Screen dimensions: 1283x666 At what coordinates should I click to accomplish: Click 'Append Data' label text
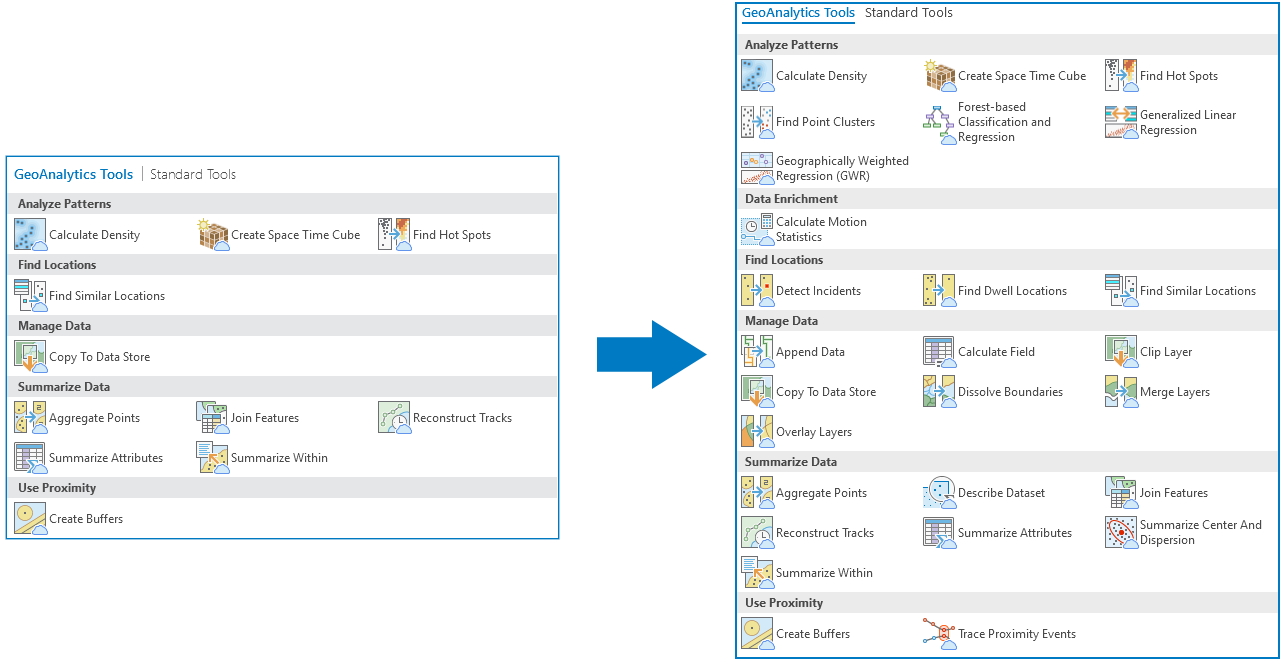[810, 352]
